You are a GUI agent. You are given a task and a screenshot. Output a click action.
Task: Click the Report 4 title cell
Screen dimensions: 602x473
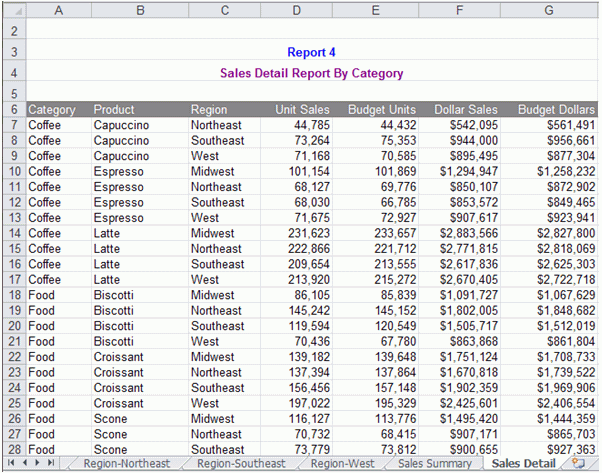[312, 53]
